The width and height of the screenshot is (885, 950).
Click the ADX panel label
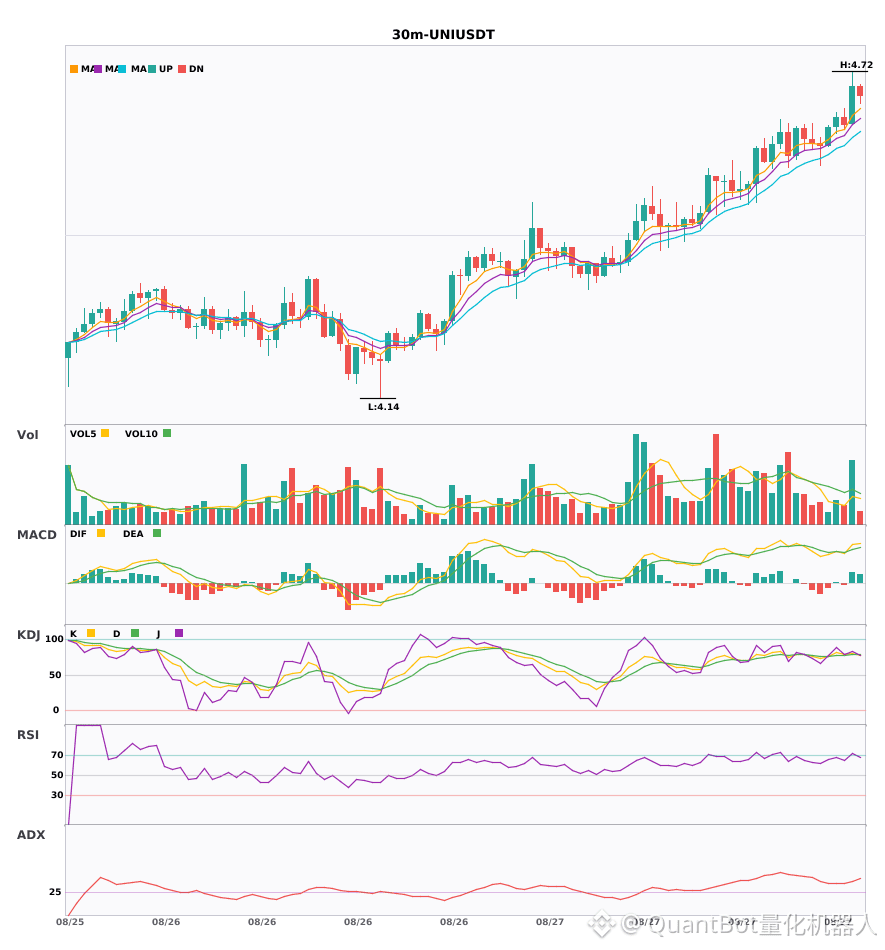pyautogui.click(x=31, y=834)
